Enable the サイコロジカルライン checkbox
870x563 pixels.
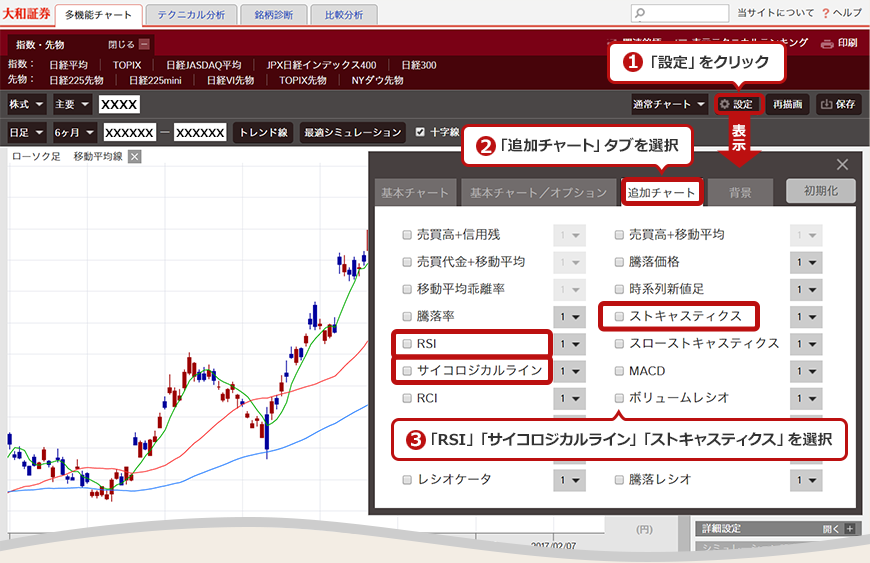click(x=407, y=371)
